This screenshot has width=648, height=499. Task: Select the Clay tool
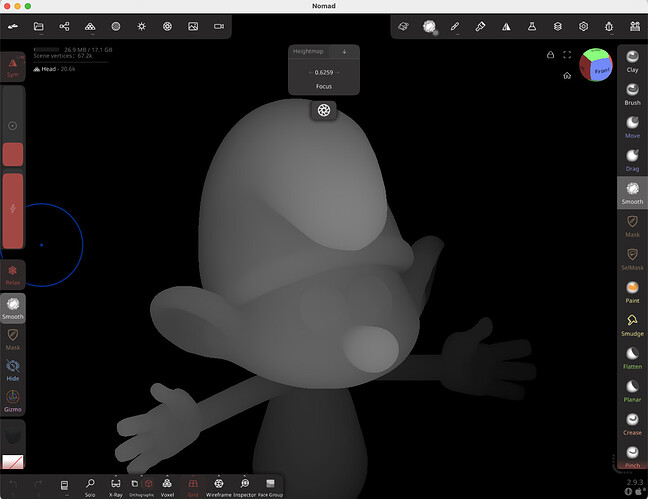(632, 61)
